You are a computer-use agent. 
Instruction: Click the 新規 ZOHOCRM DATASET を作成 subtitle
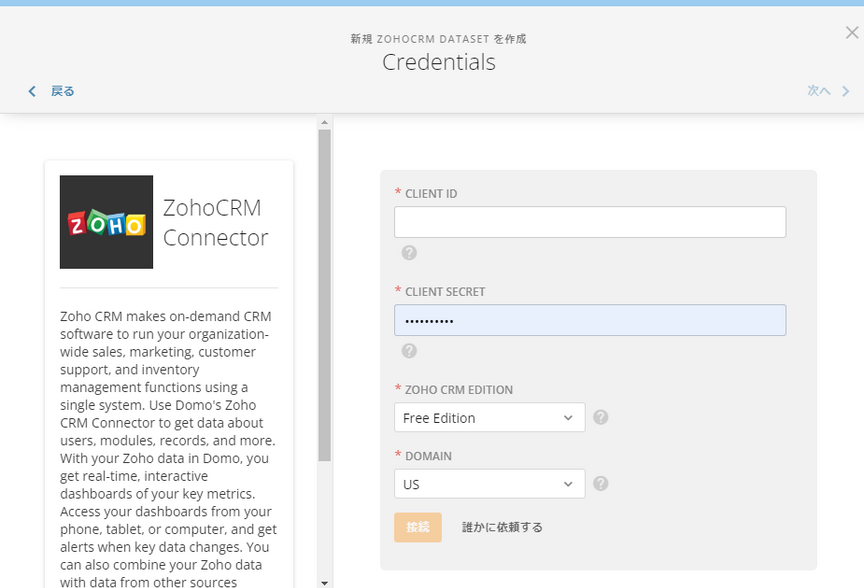click(439, 39)
